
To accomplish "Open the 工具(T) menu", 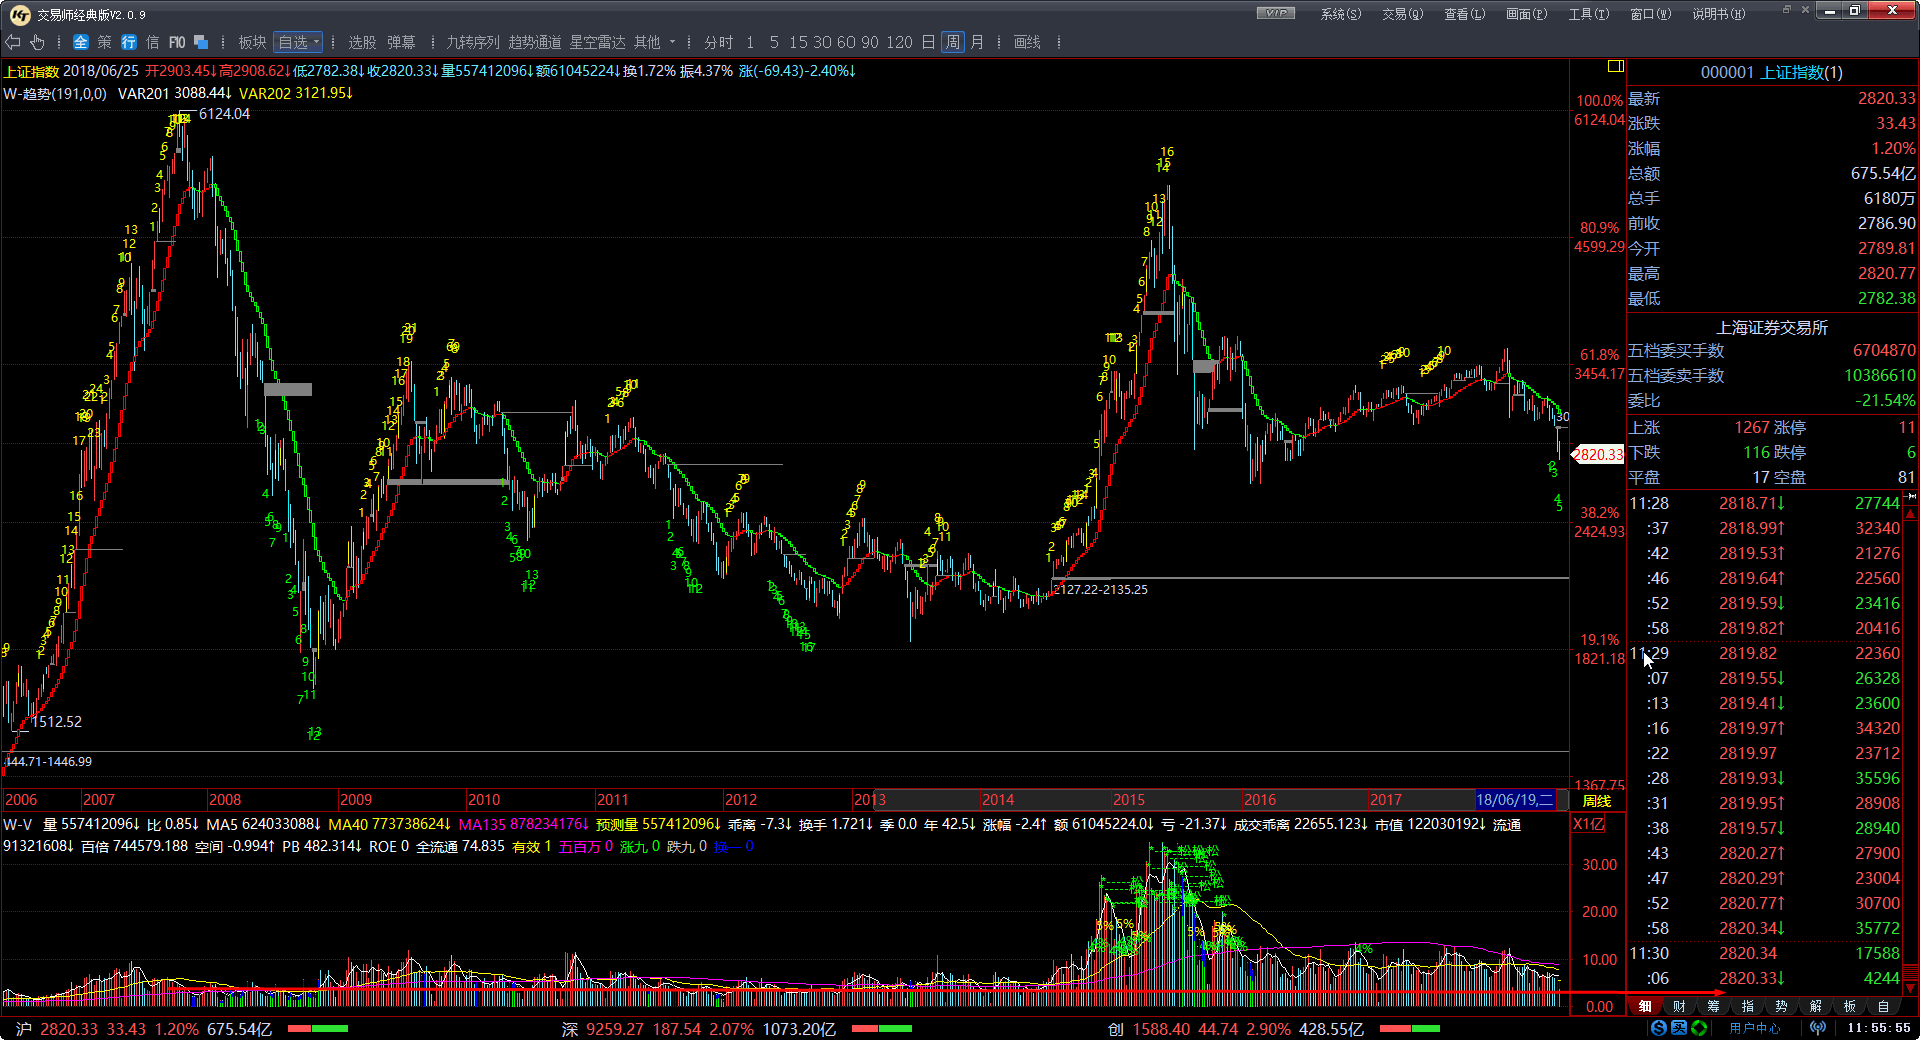I will click(x=1588, y=14).
